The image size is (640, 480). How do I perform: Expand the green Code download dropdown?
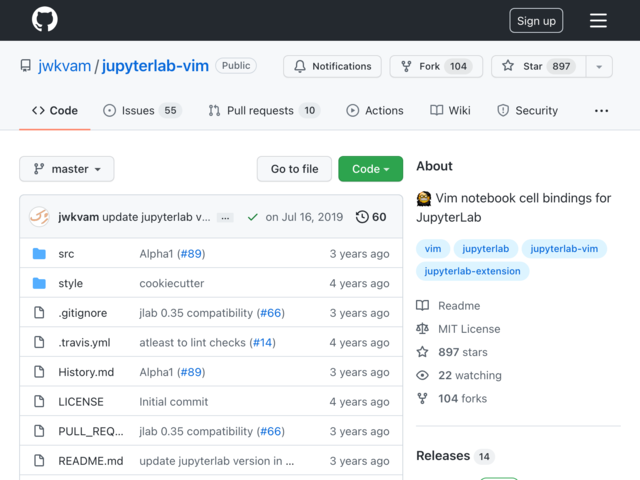click(x=370, y=169)
